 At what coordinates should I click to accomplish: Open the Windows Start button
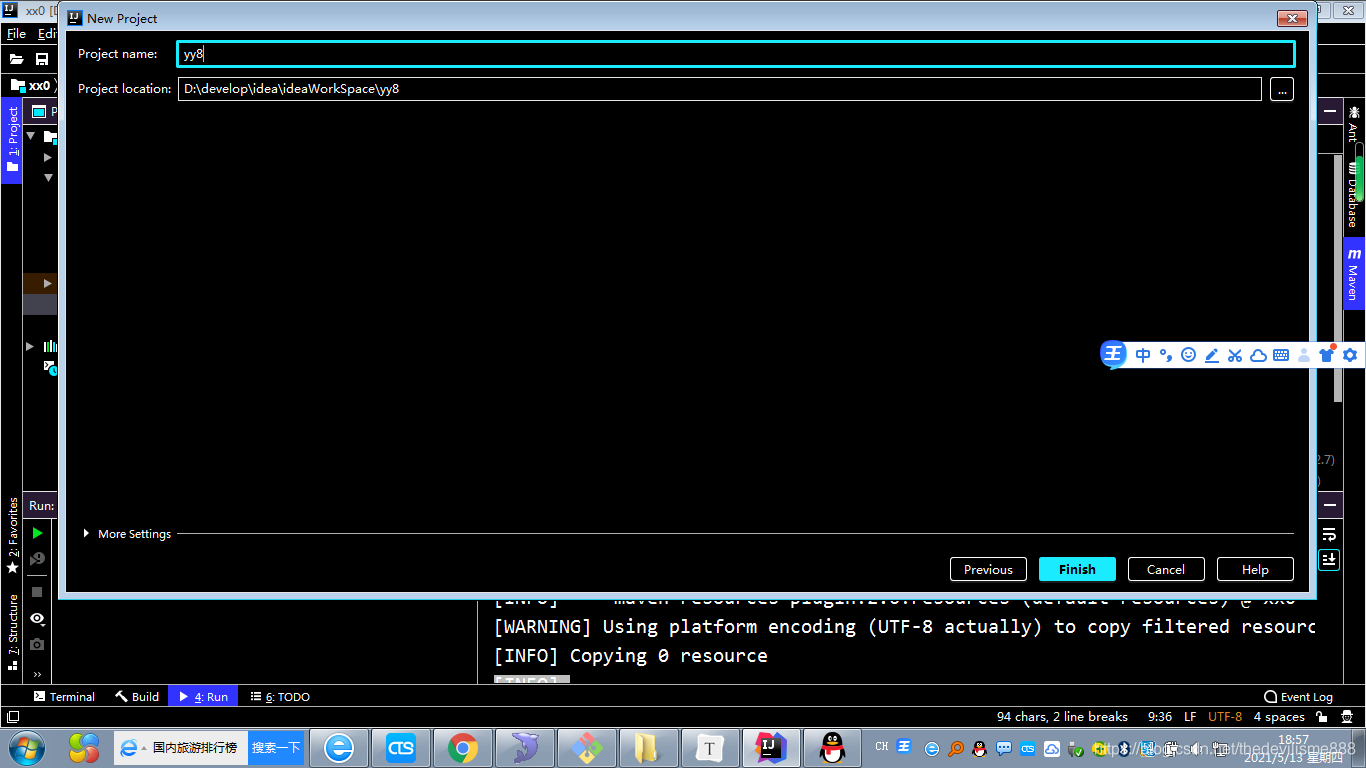coord(26,747)
